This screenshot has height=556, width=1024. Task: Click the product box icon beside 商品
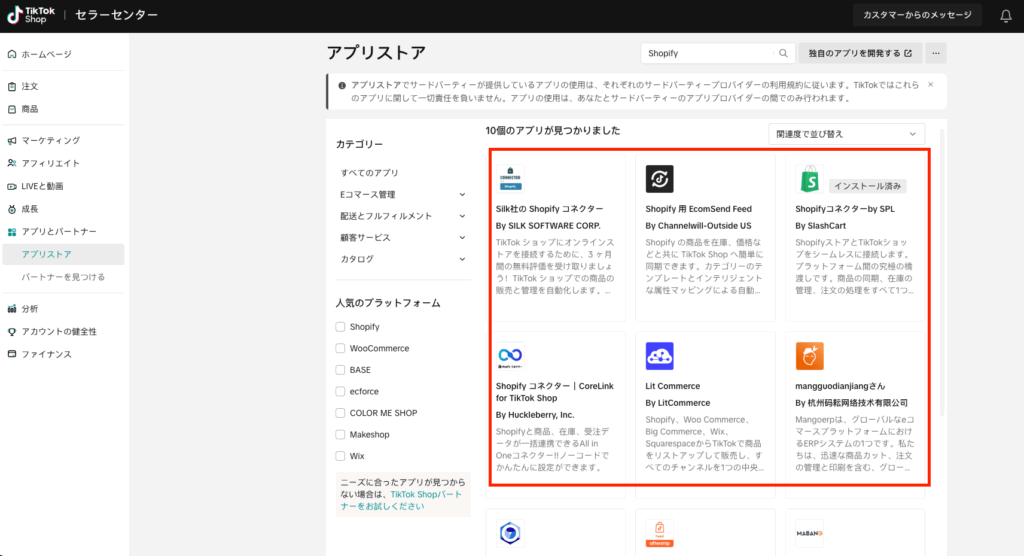pyautogui.click(x=12, y=109)
